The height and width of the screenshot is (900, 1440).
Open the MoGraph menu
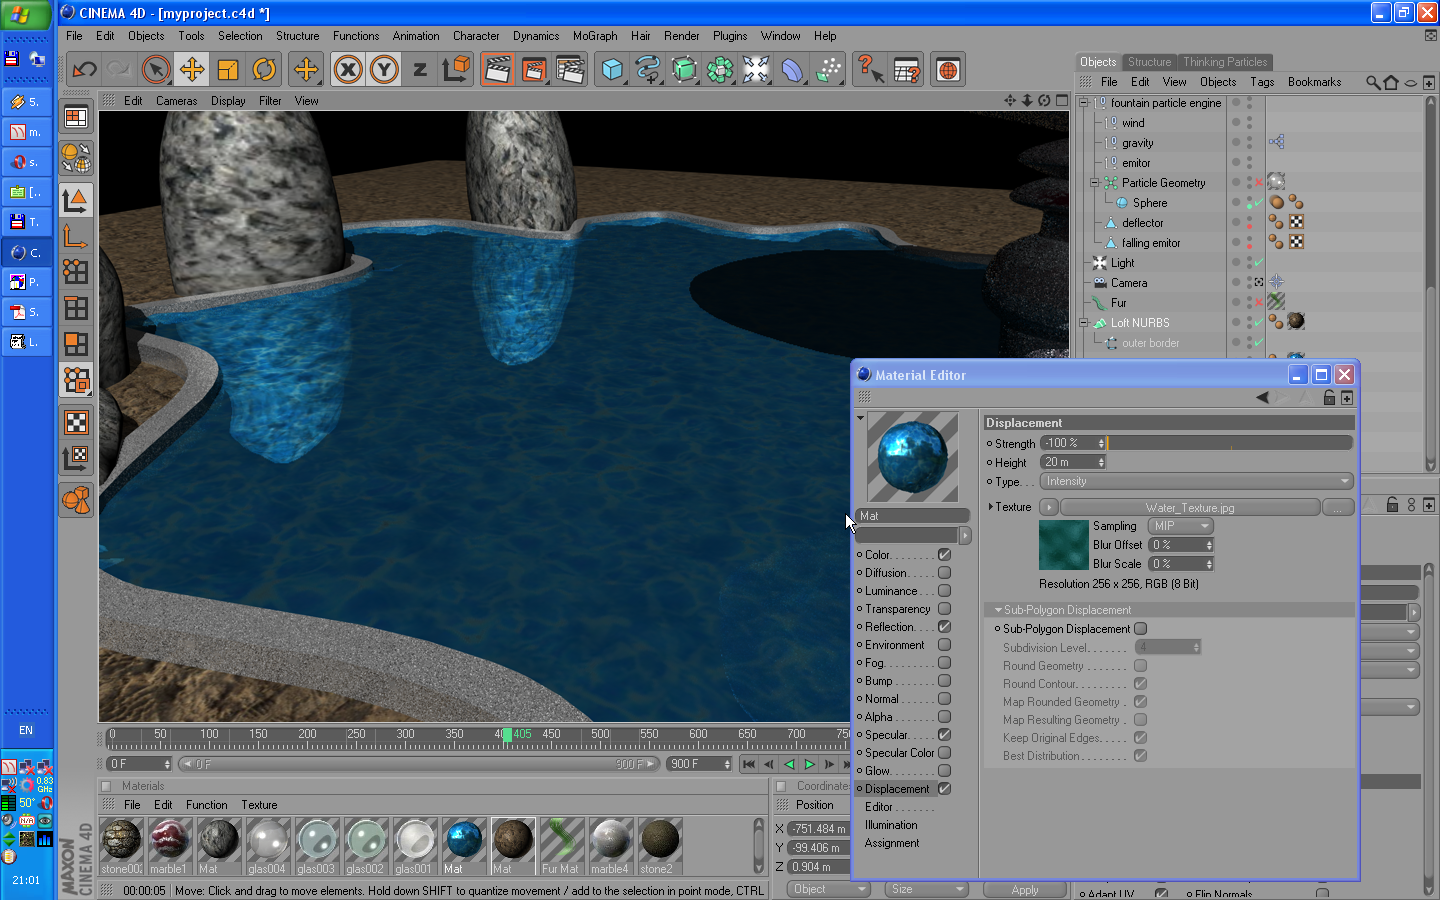point(595,36)
